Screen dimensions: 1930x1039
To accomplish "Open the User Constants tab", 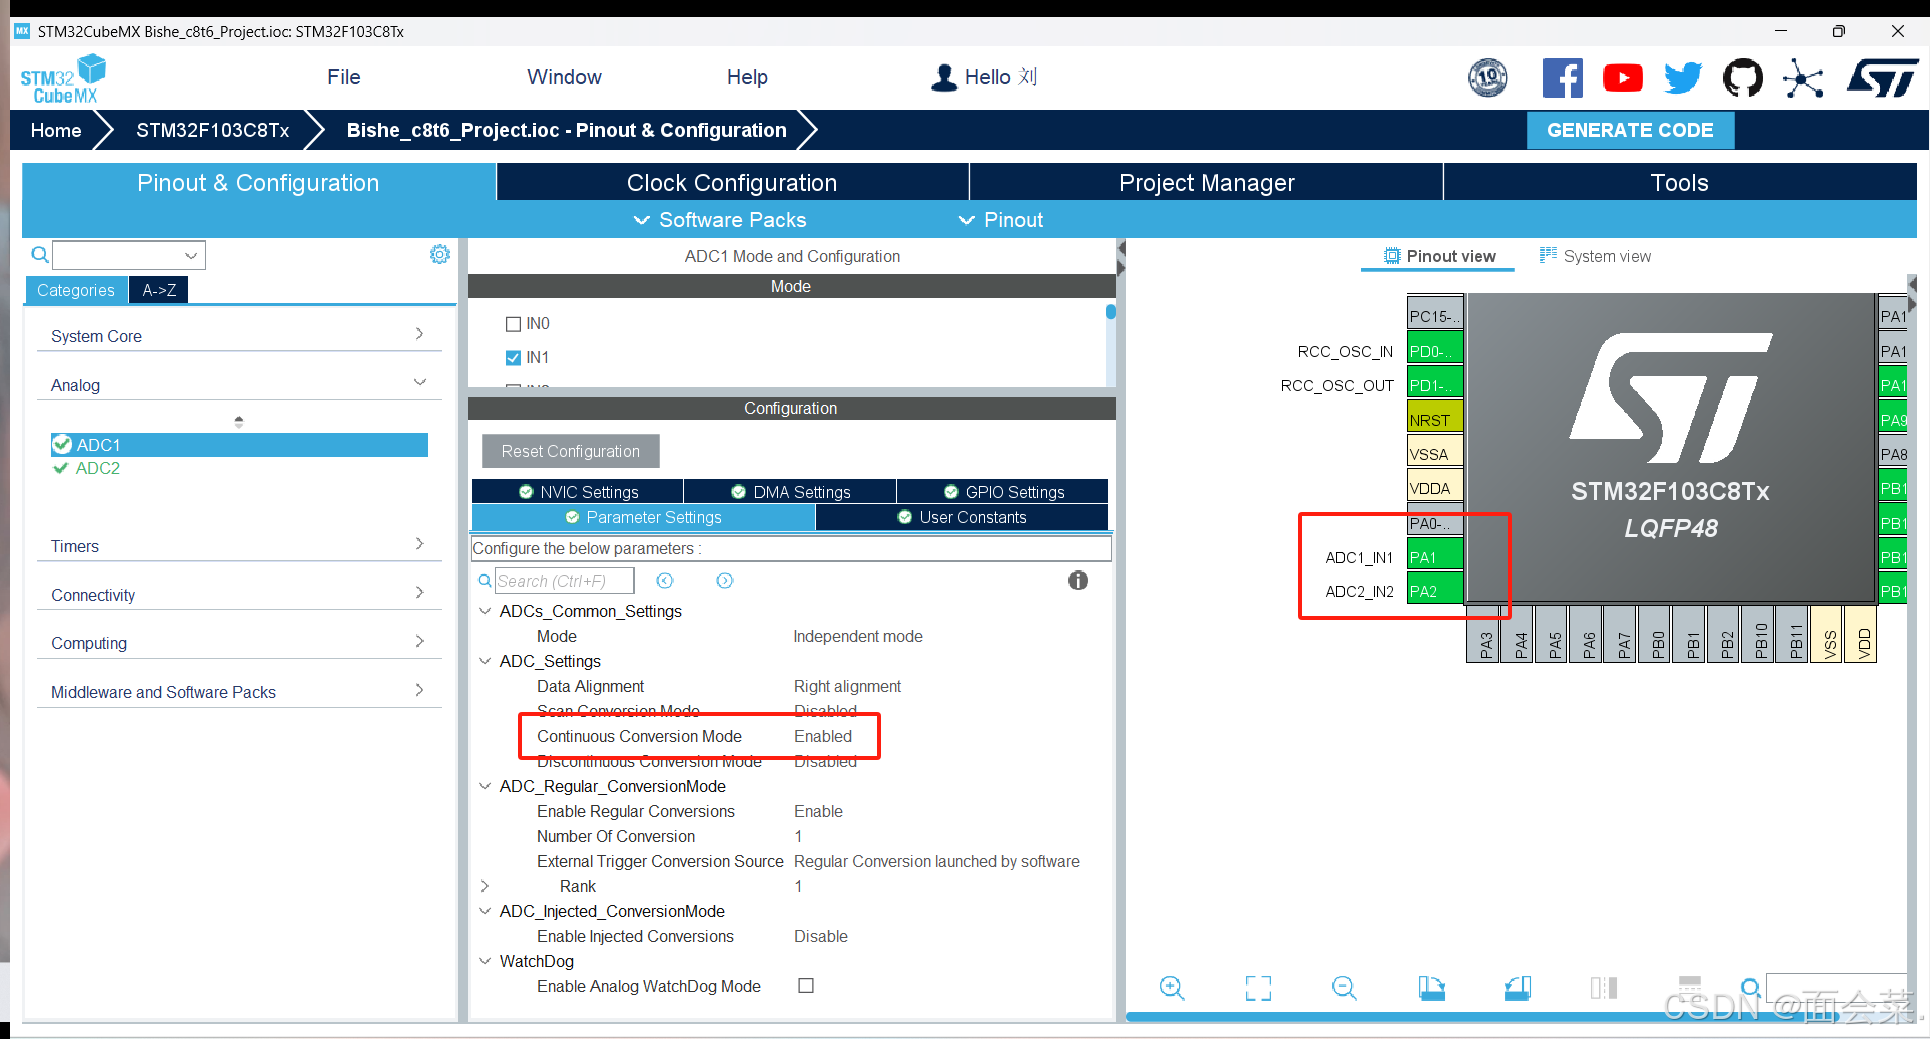I will [962, 517].
